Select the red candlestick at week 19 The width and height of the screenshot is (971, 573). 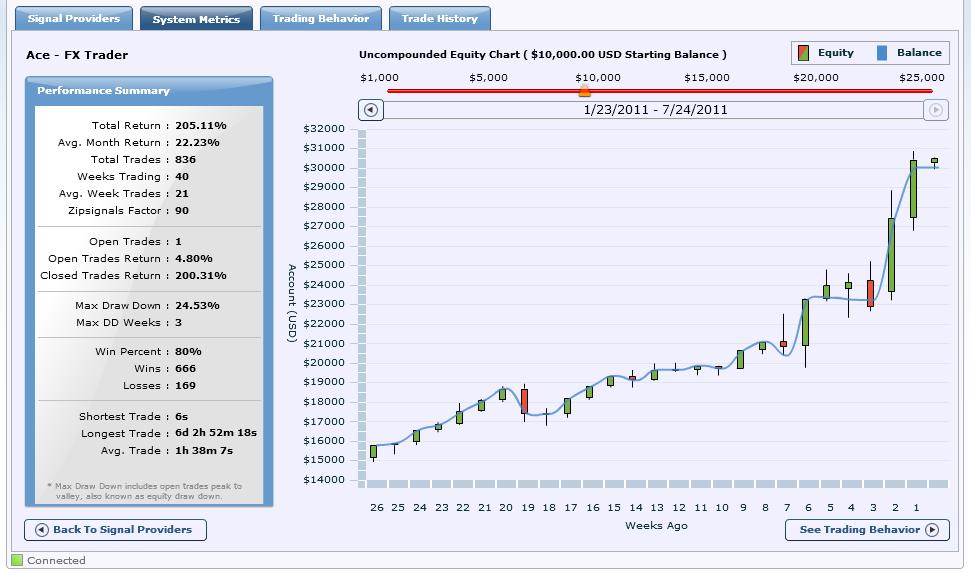[x=525, y=401]
